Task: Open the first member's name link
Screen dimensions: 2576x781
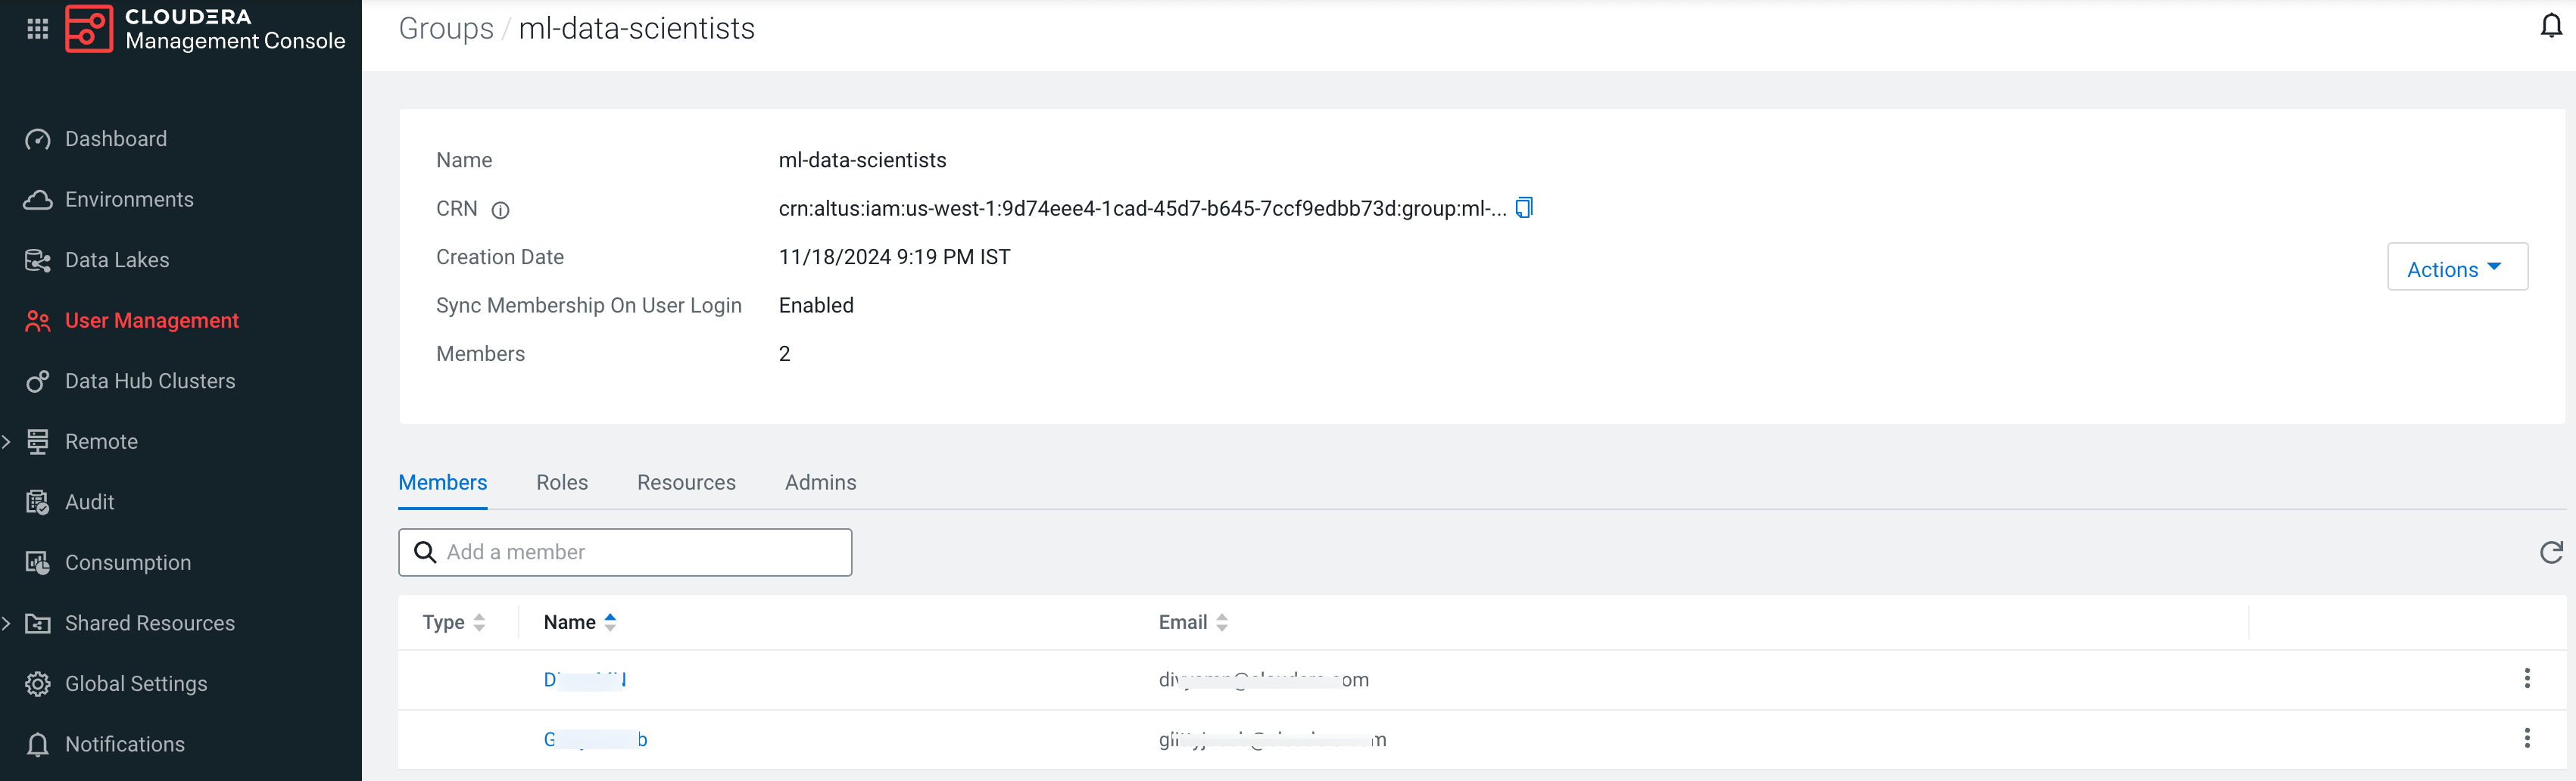Action: coord(584,680)
